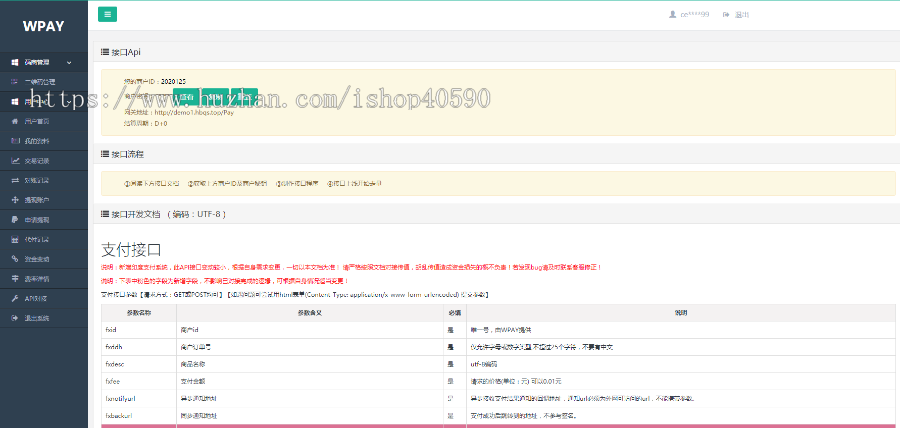This screenshot has width=900, height=428.
Task: Open the sidebar item below 申请提现
Action: pos(36,239)
